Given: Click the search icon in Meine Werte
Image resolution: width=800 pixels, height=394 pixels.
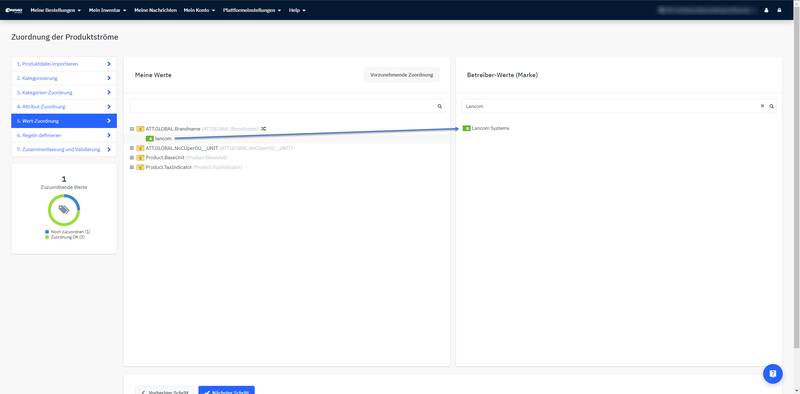Looking at the screenshot, I should [439, 106].
